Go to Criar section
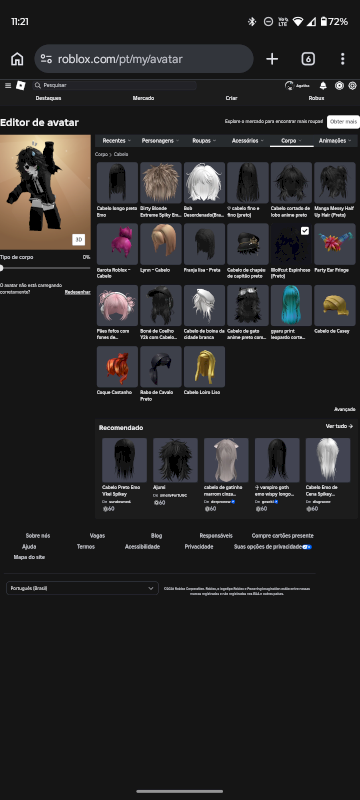 (232, 98)
